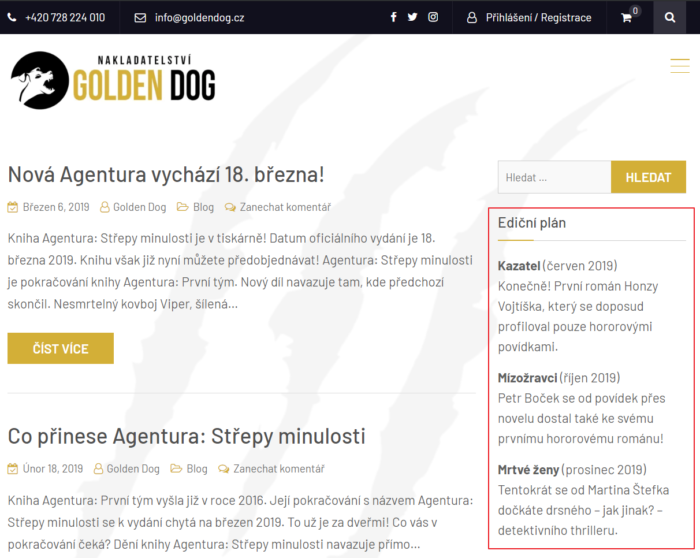Click the Golden Dog logo
Image resolution: width=700 pixels, height=558 pixels.
tap(113, 80)
